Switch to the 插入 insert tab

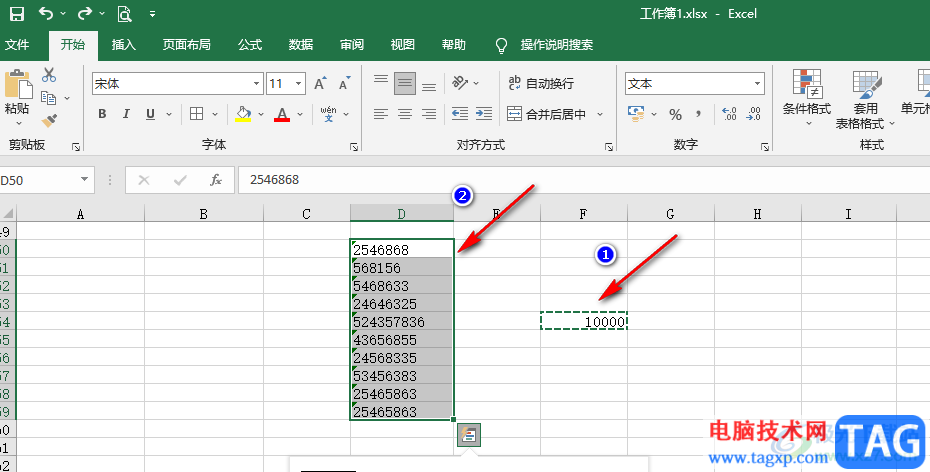[123, 44]
